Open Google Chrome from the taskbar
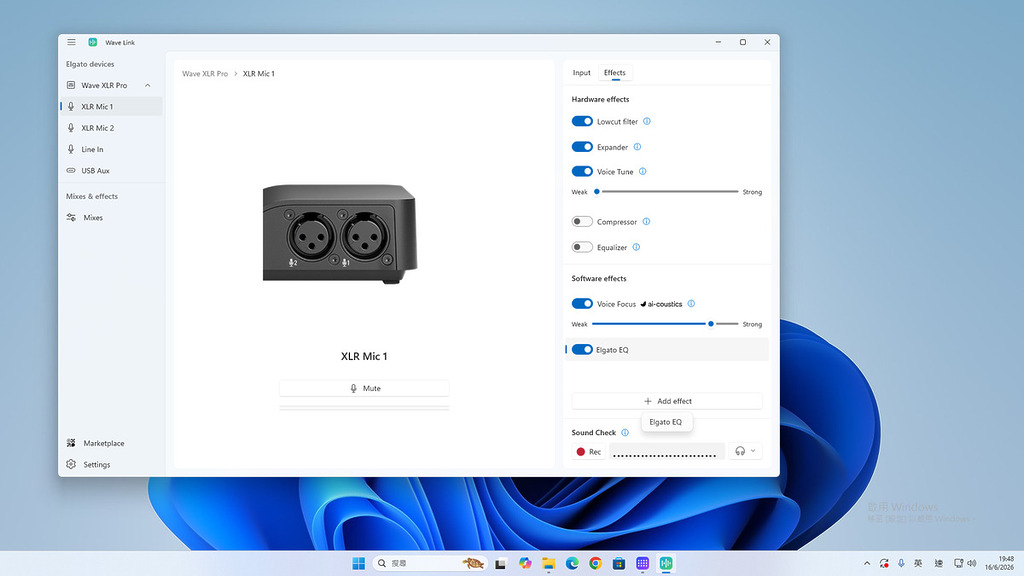 click(596, 563)
